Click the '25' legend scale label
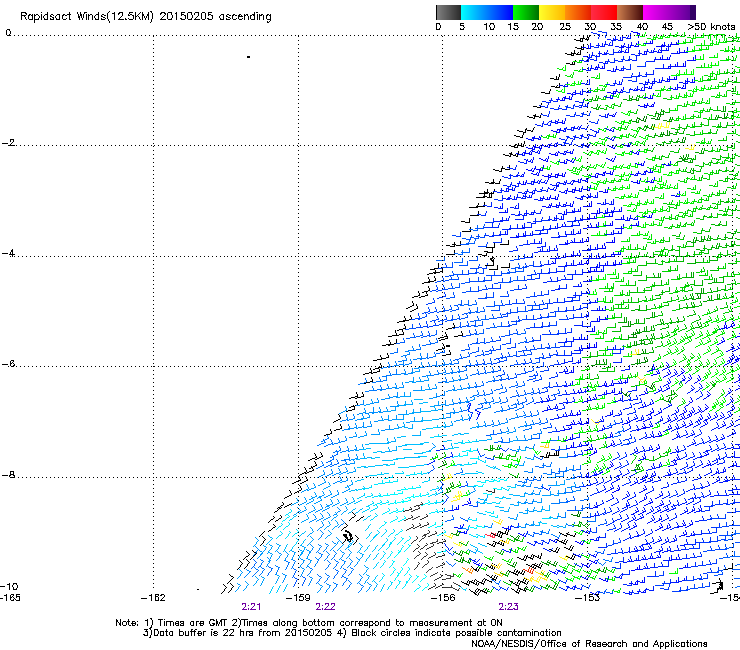Image resolution: width=740 pixels, height=650 pixels. [565, 27]
